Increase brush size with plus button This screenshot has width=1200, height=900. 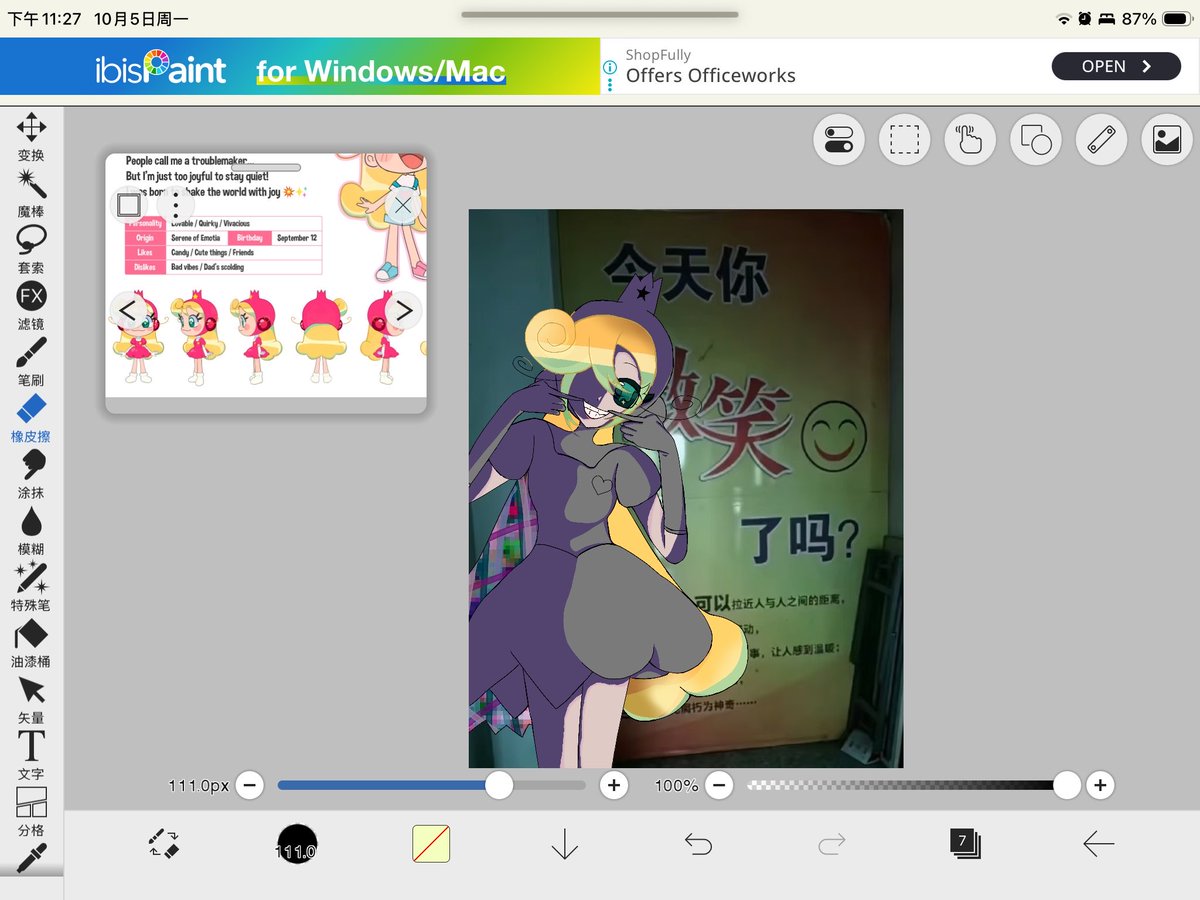614,786
